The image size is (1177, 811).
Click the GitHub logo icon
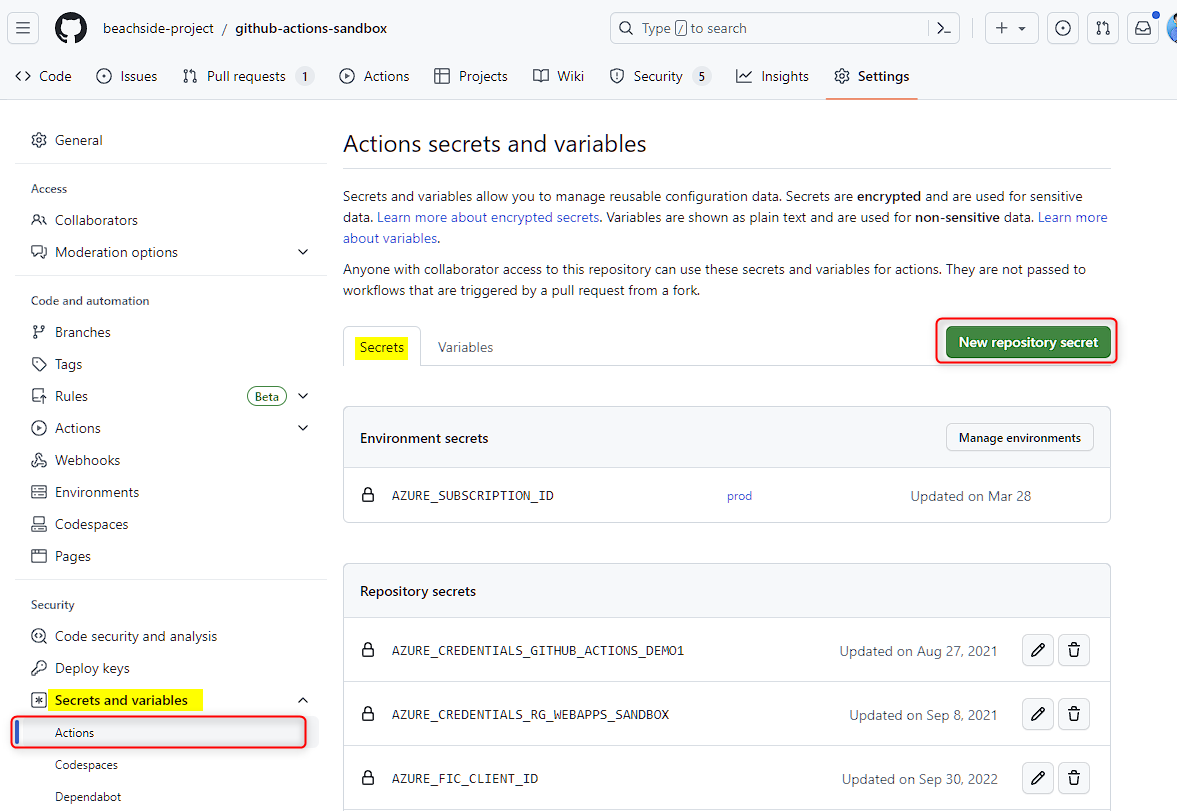pos(70,27)
